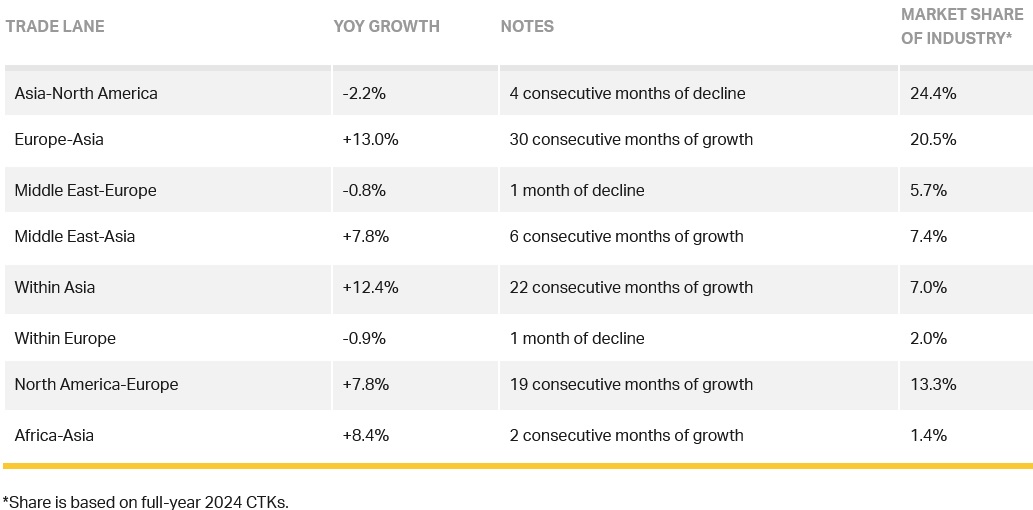Select the Middle East-Europe cell
Image resolution: width=1033 pixels, height=510 pixels.
click(85, 190)
